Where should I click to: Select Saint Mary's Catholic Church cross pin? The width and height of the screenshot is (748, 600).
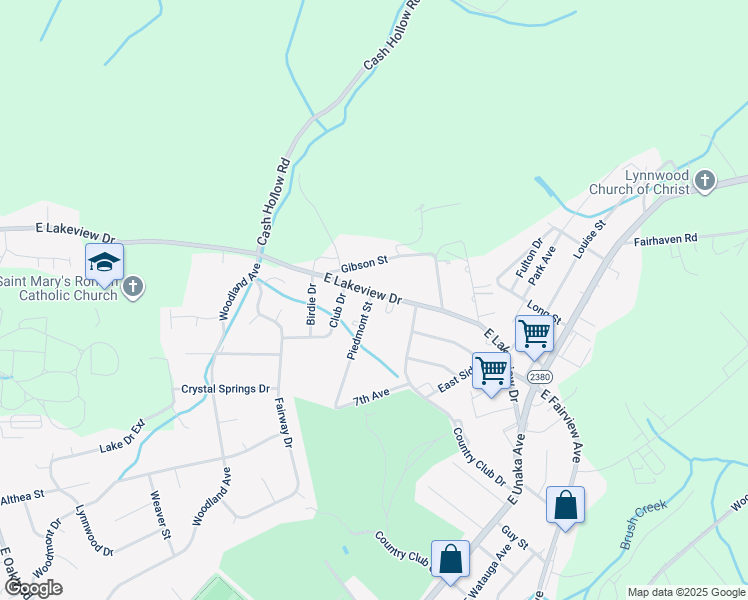pyautogui.click(x=133, y=288)
